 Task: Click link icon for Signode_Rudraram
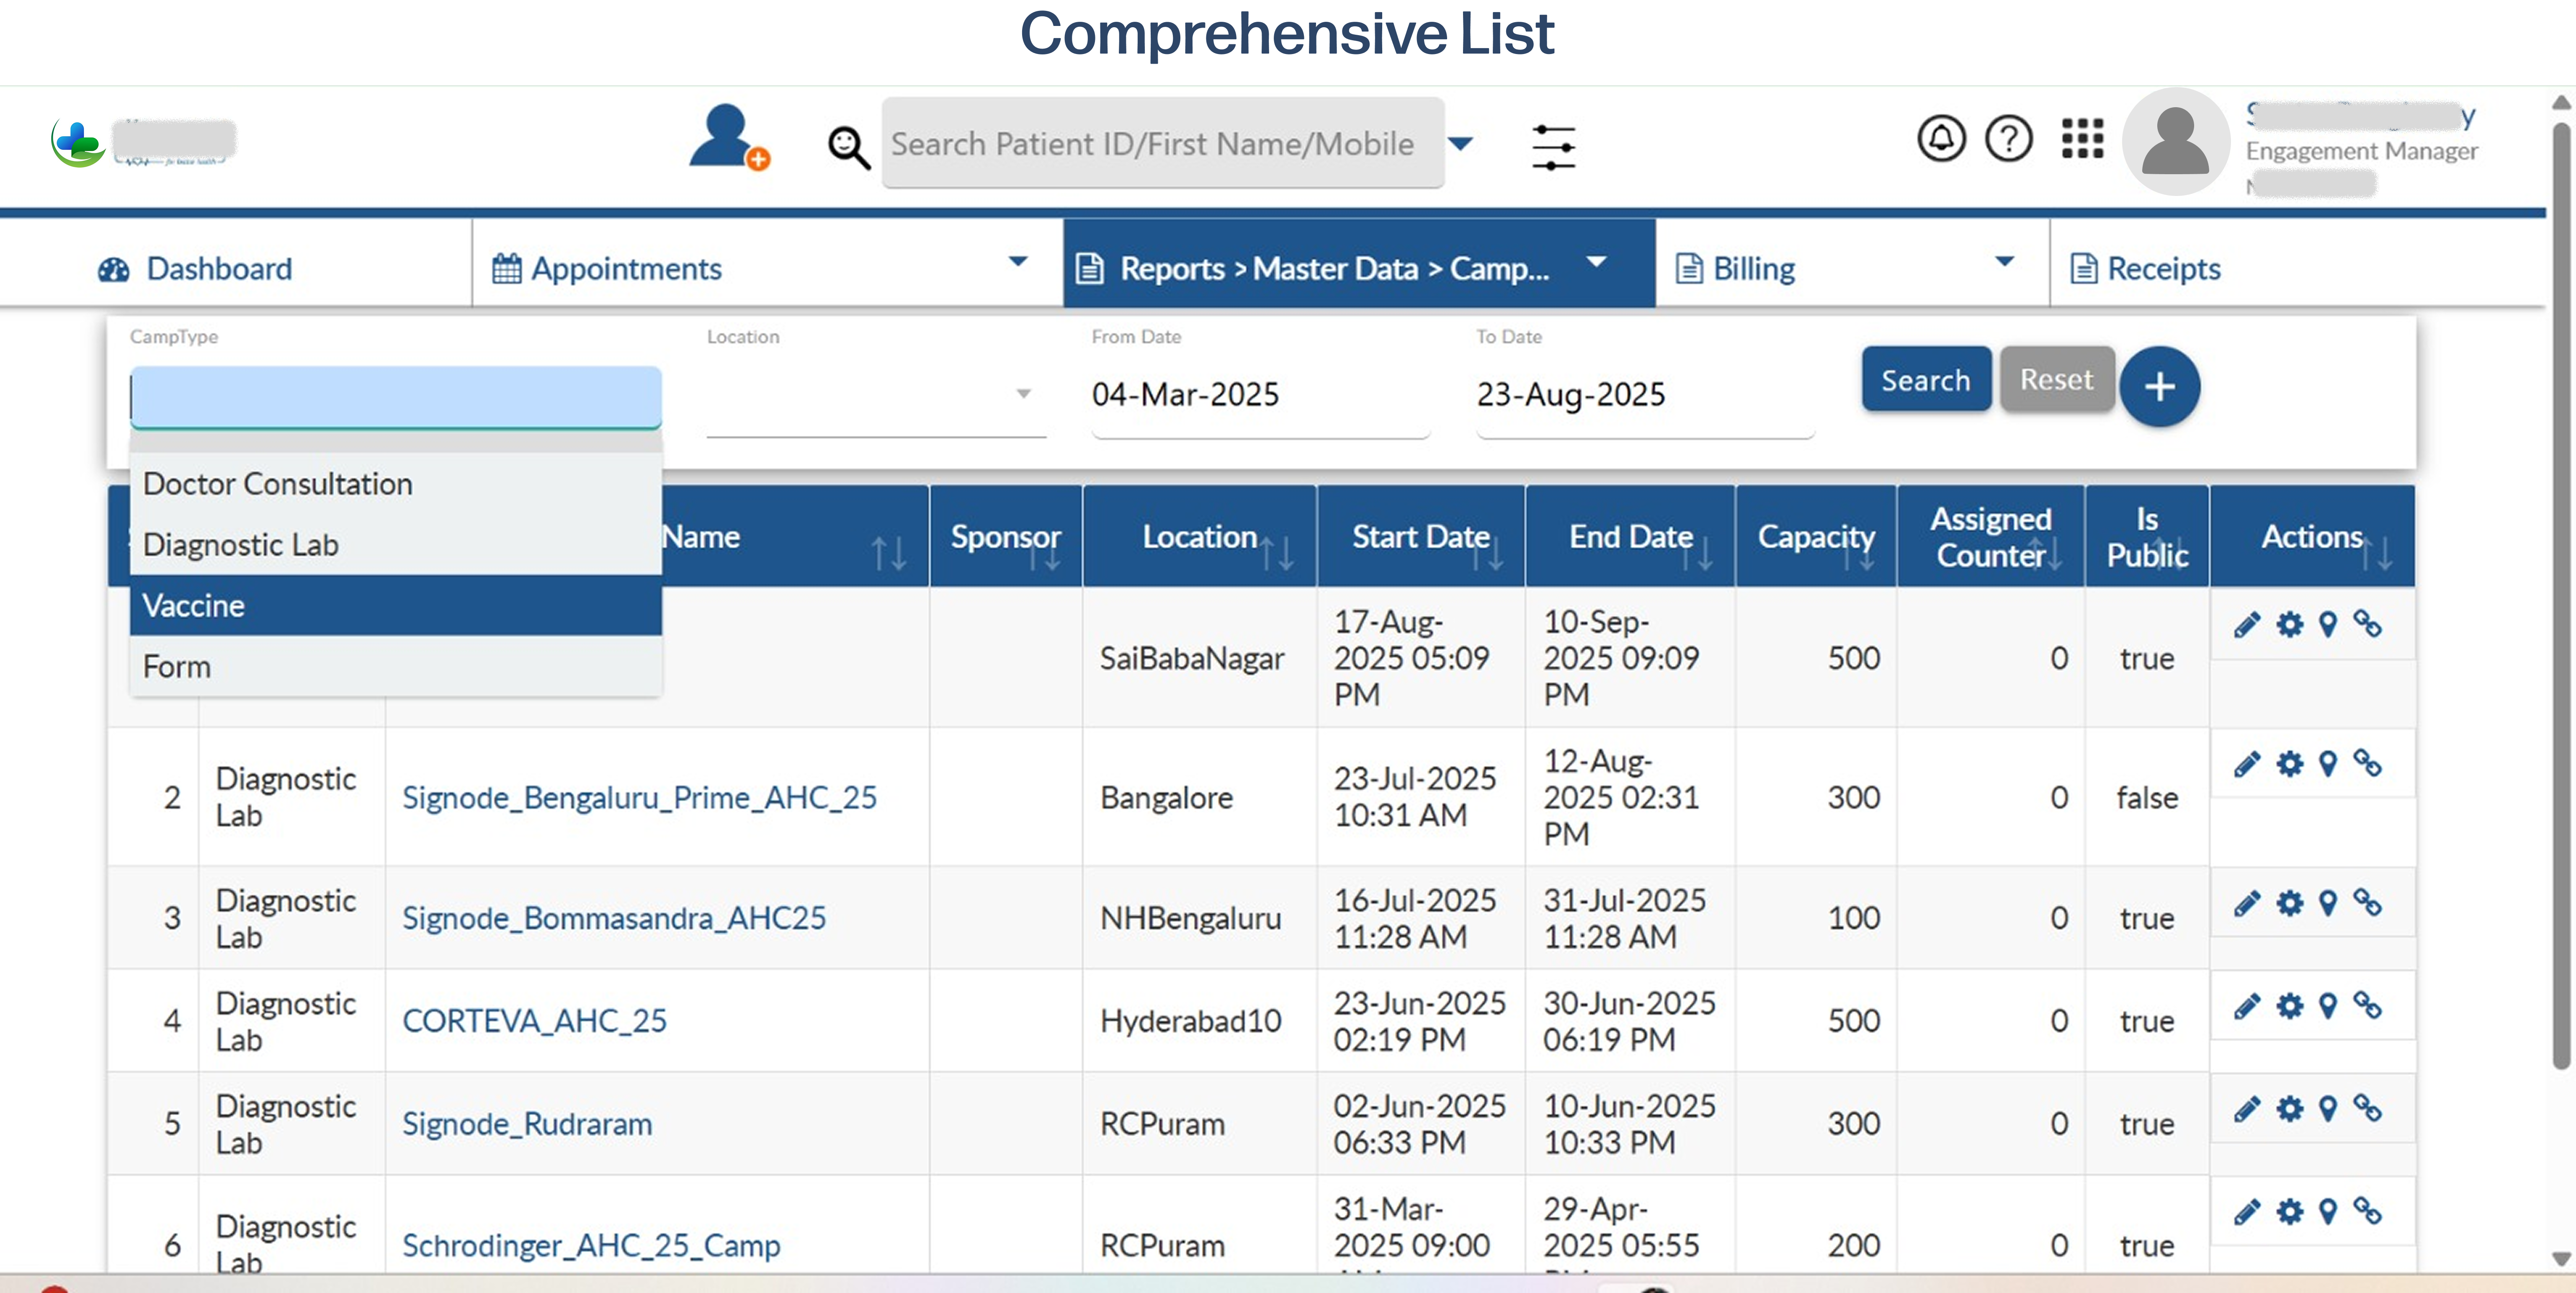pos(2367,1108)
